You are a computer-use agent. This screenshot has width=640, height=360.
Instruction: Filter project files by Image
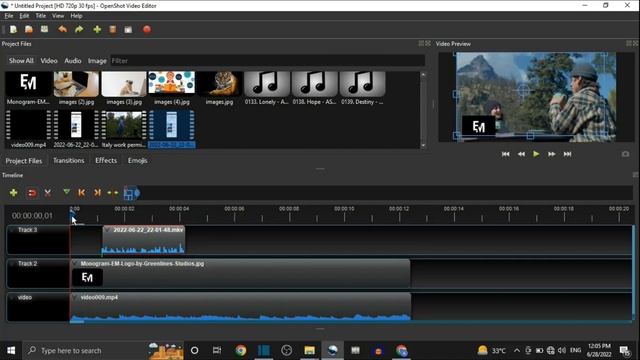tap(97, 61)
